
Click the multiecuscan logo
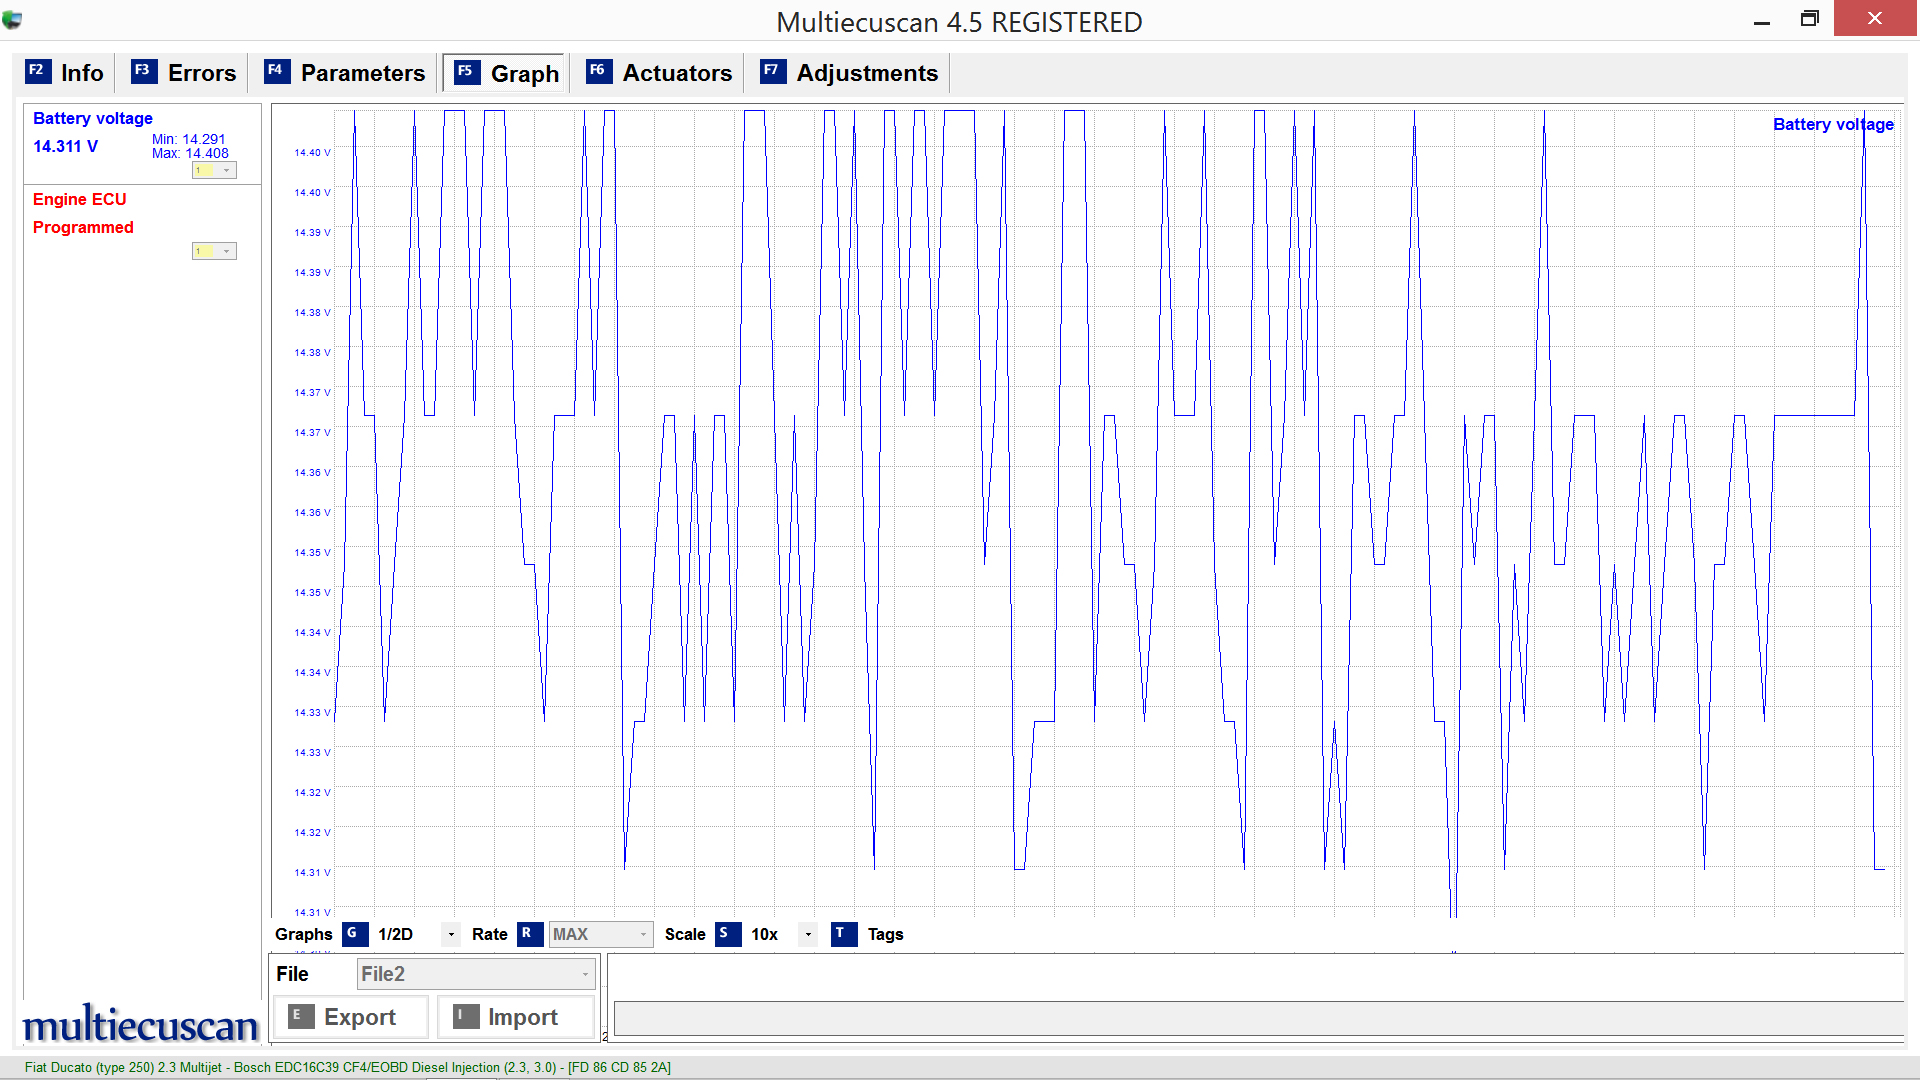[140, 1024]
